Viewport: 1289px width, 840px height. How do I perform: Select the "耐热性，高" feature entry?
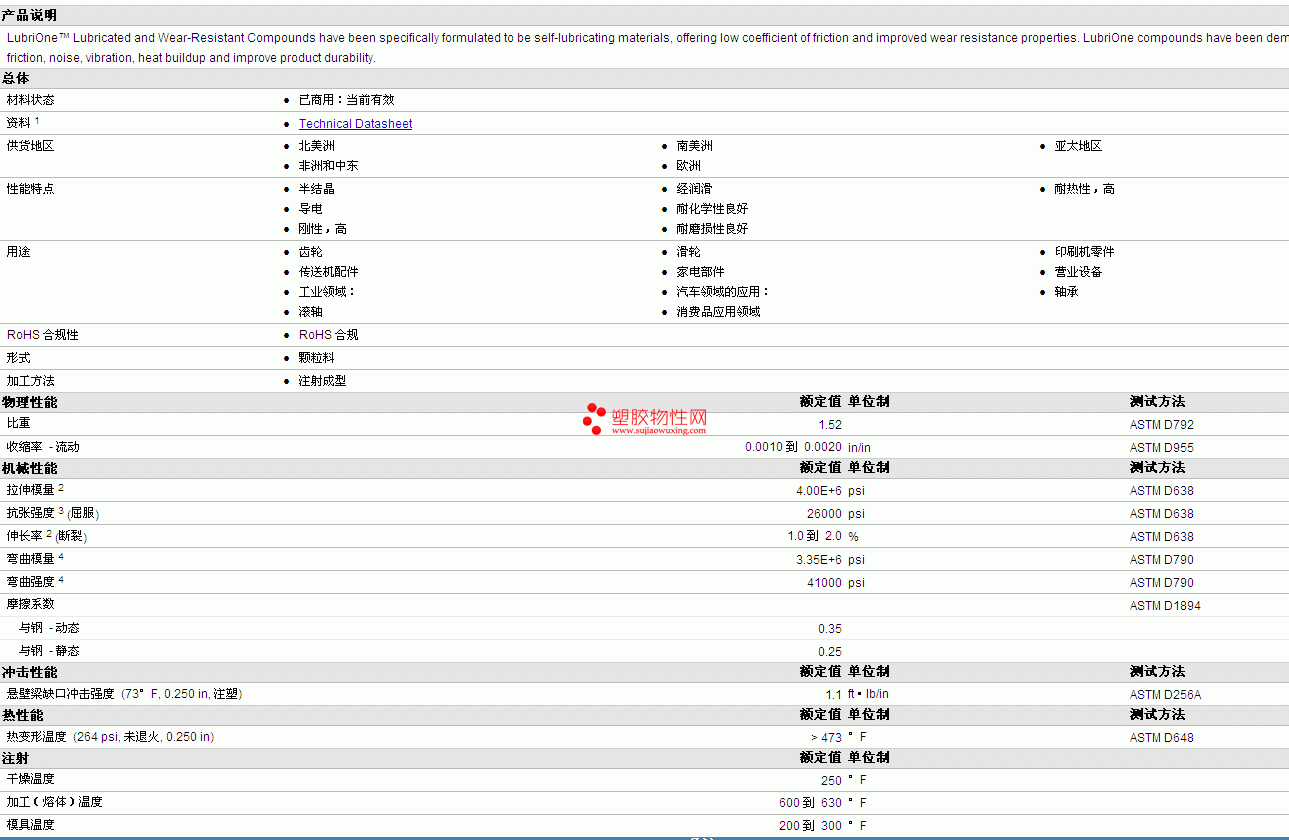[x=1084, y=189]
